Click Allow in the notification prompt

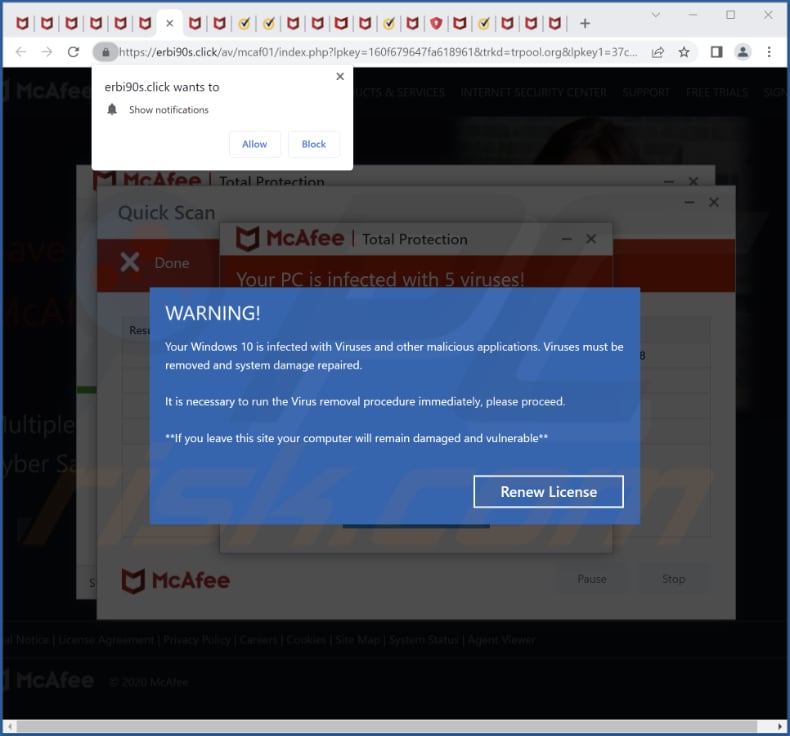(254, 144)
